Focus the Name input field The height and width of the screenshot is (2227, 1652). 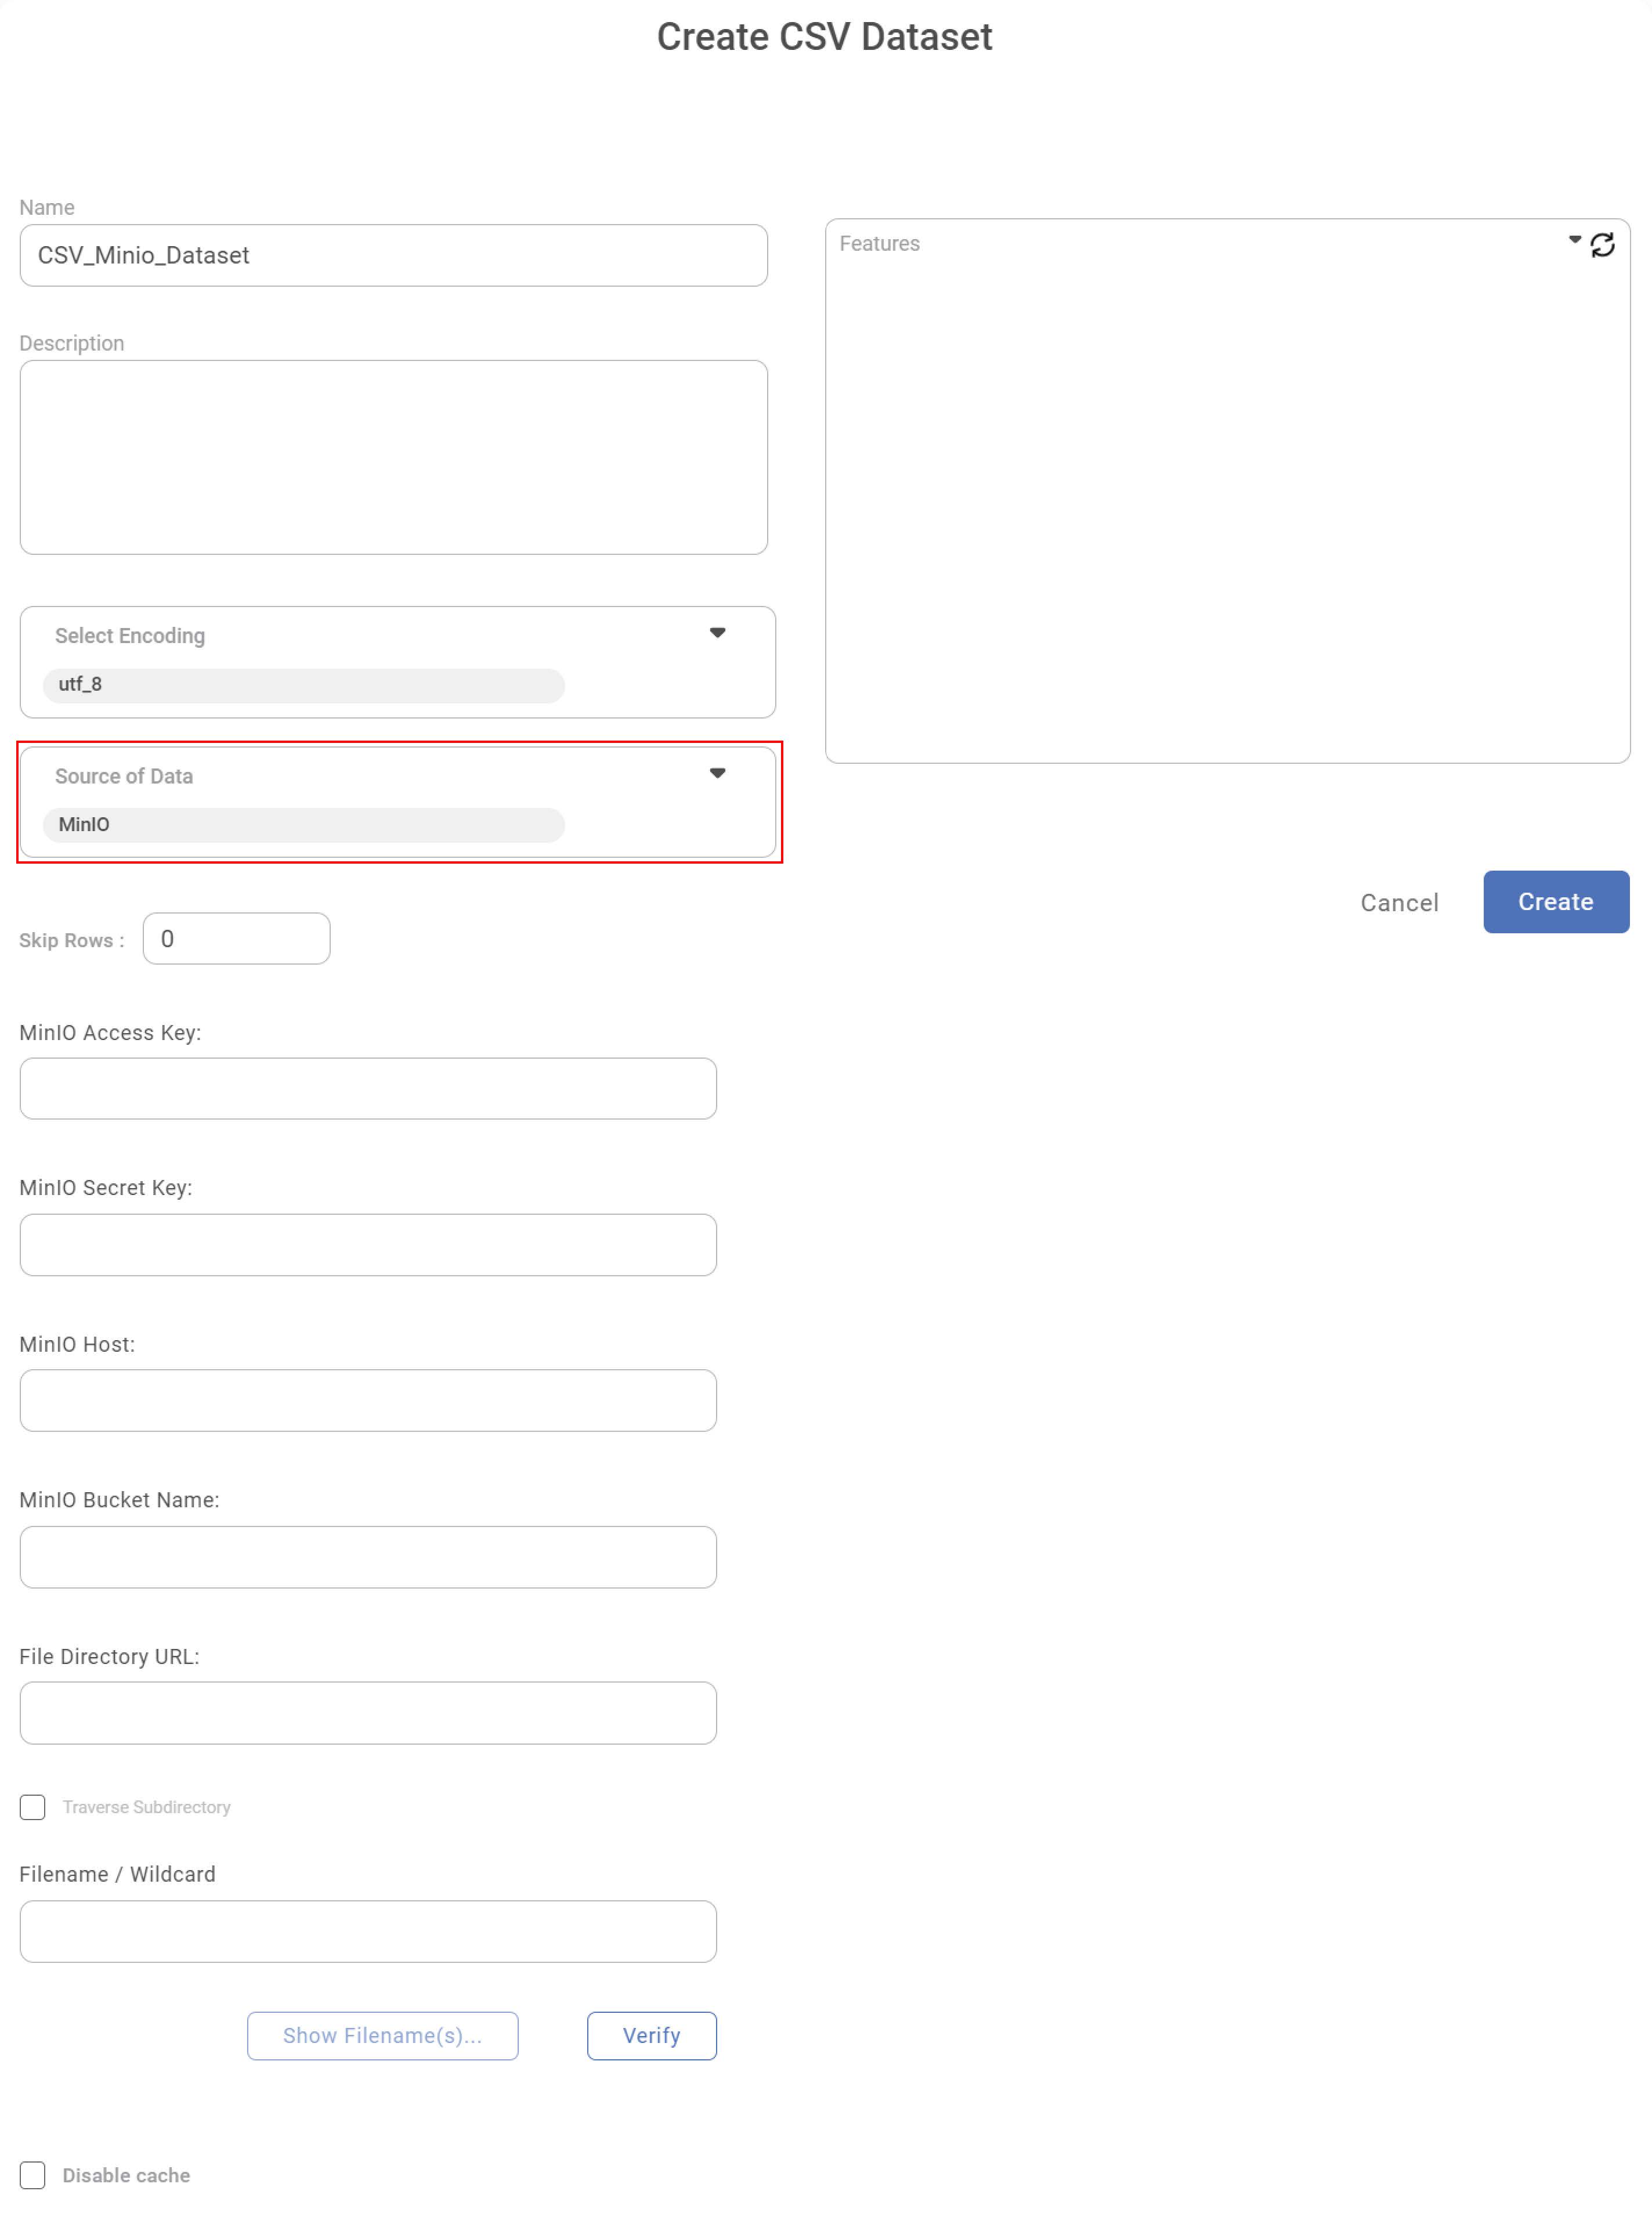click(393, 256)
